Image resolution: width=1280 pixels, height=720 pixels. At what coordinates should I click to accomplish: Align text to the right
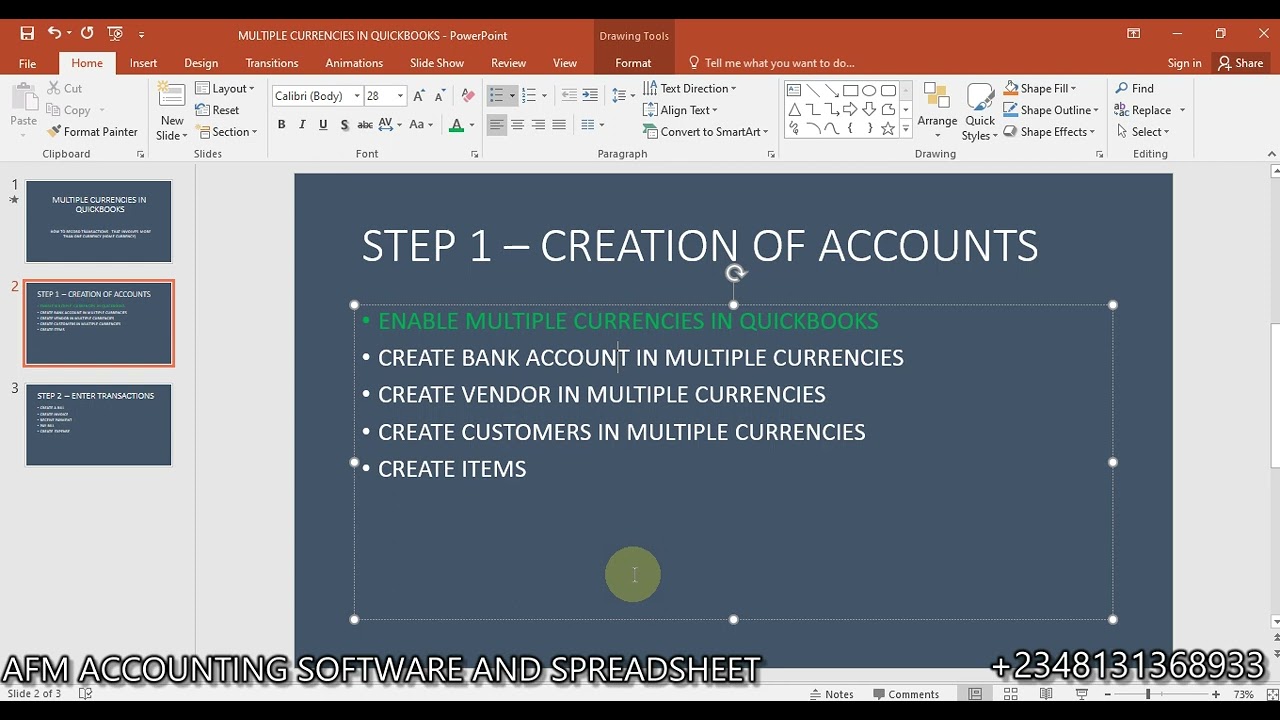538,125
